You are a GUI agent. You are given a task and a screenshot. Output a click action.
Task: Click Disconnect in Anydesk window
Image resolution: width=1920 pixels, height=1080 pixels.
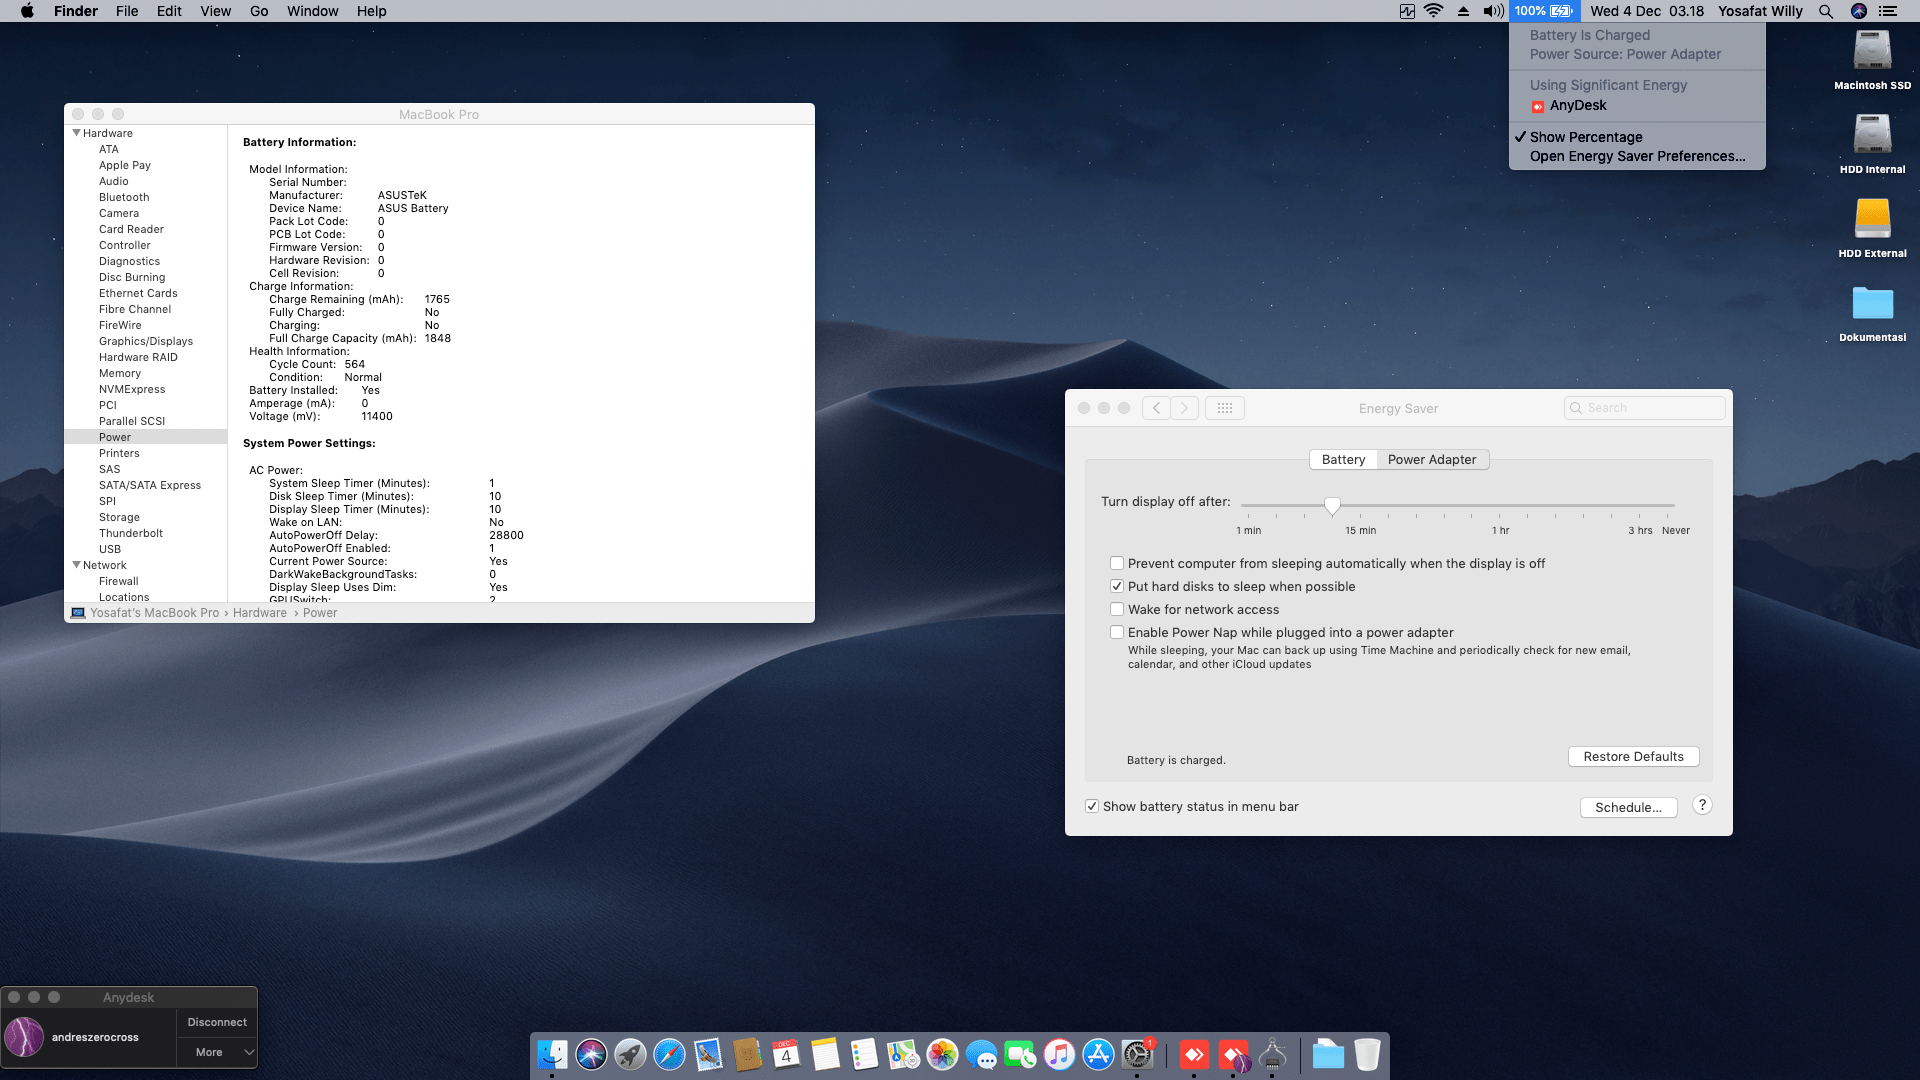pos(217,1022)
